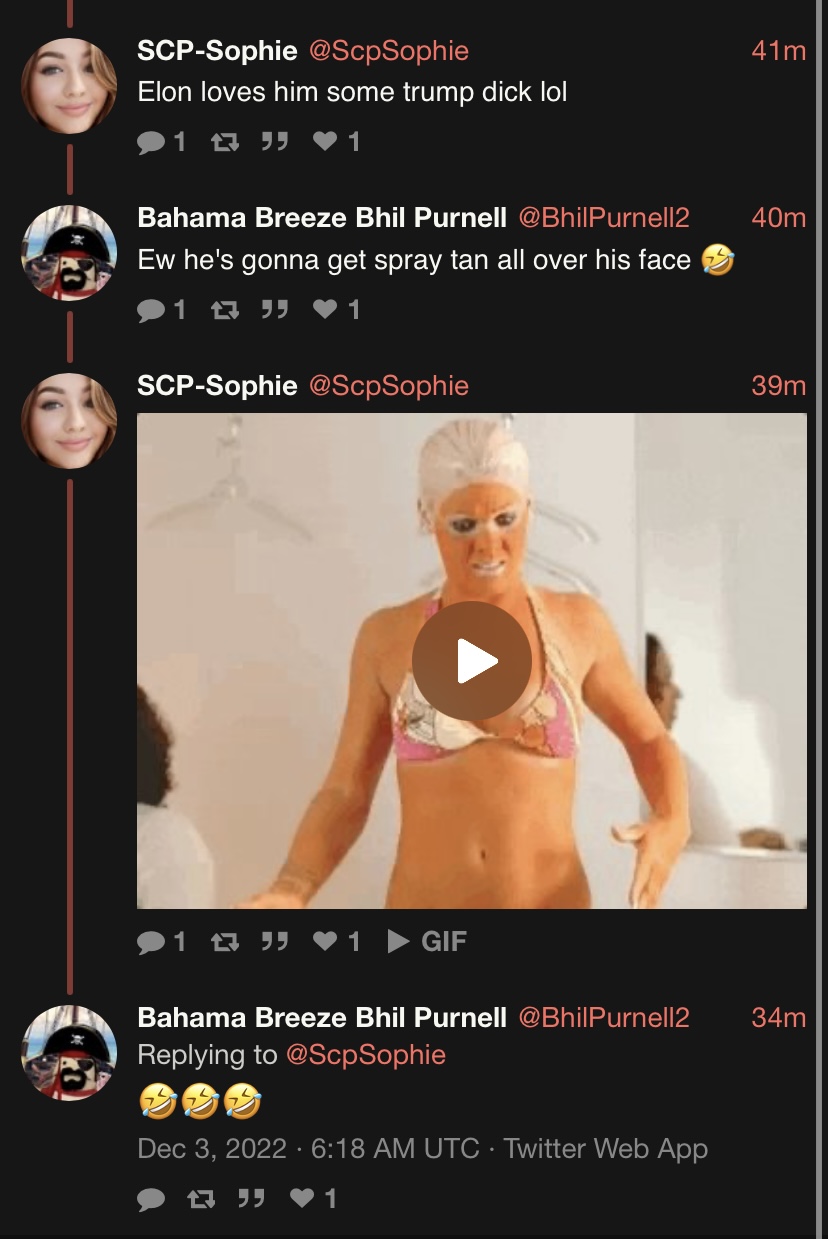Retweet the laughing emoji reply tweet
The height and width of the screenshot is (1239, 828).
click(202, 1198)
